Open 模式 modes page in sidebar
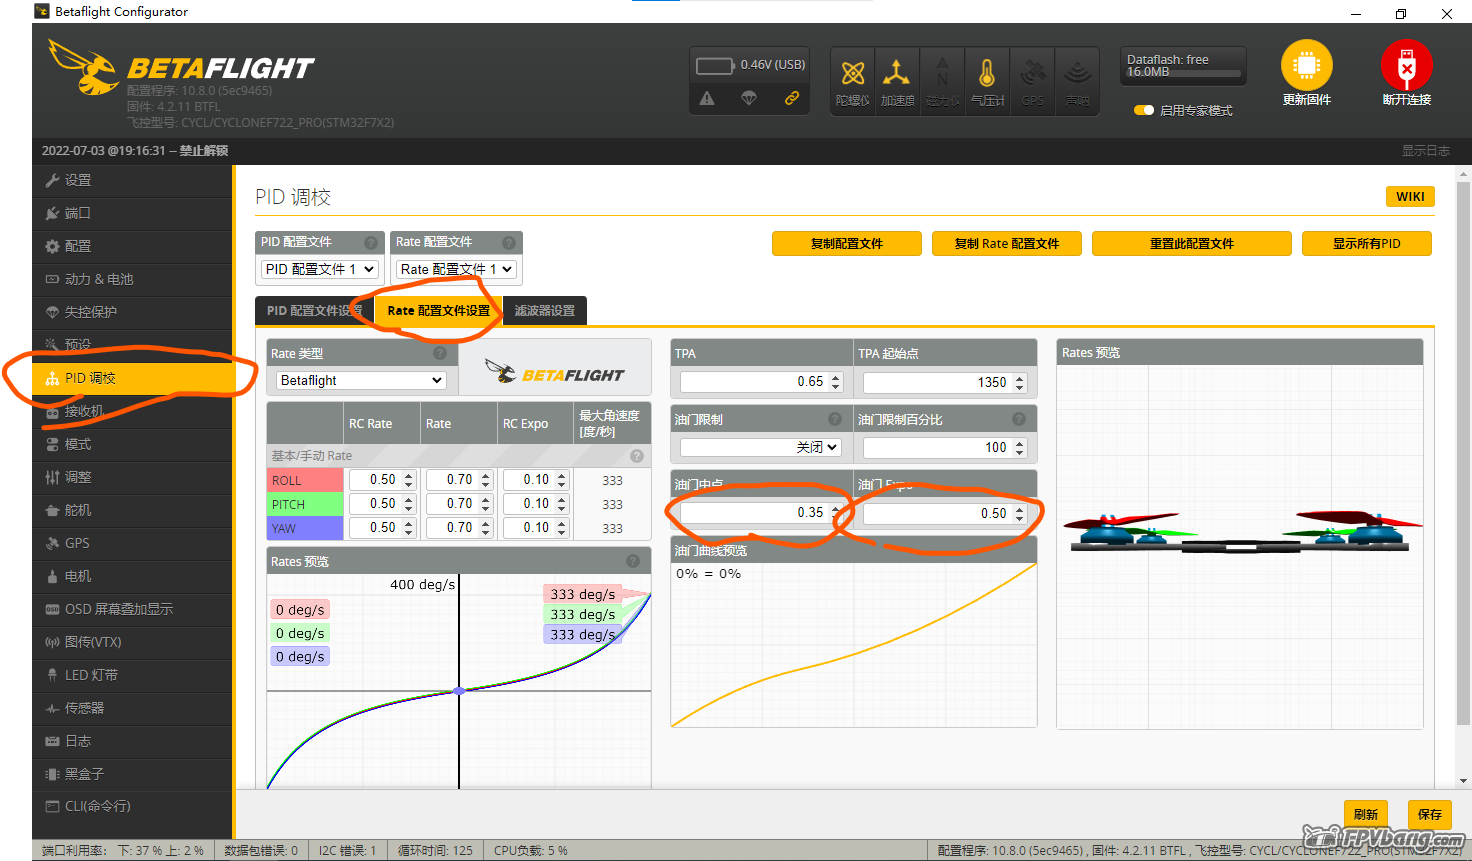This screenshot has height=861, width=1472. [133, 444]
